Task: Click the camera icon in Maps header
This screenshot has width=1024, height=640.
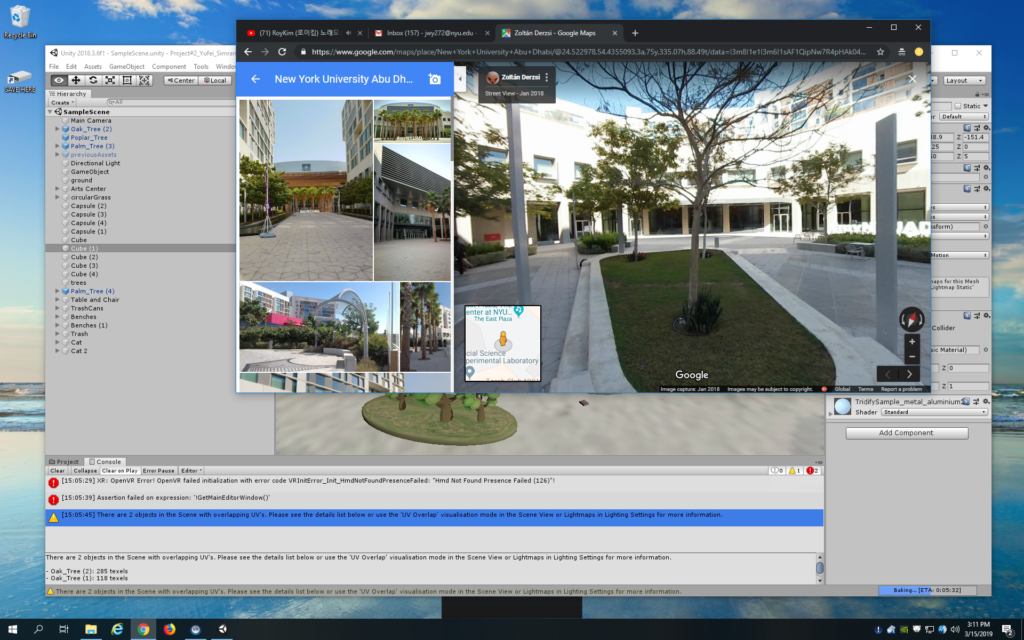Action: 434,79
